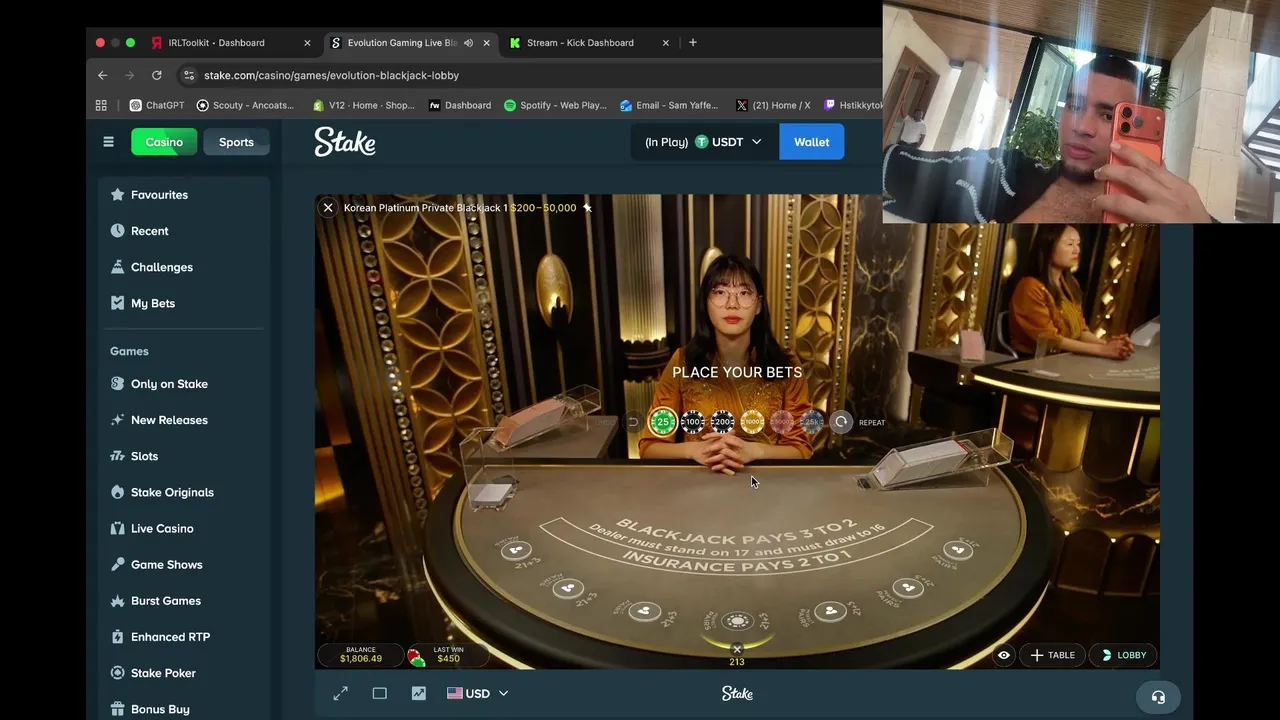The height and width of the screenshot is (720, 1280).
Task: Click the Slots 777 icon
Action: (117, 456)
